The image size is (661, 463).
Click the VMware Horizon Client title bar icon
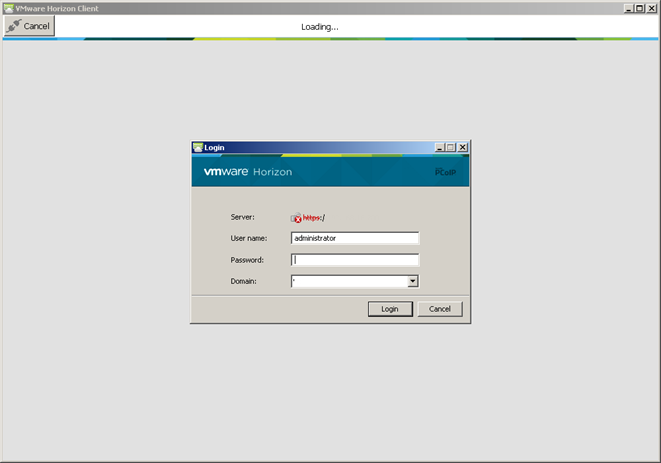[x=8, y=8]
